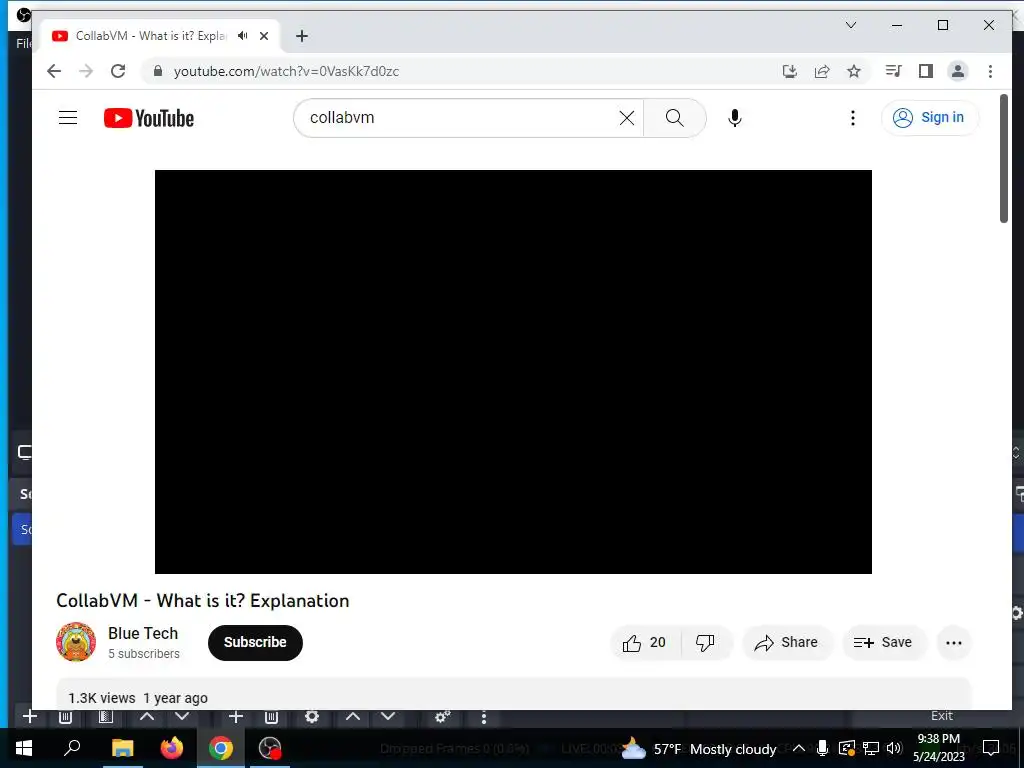The height and width of the screenshot is (768, 1024).
Task: Launch Firefox from taskbar
Action: pyautogui.click(x=172, y=748)
